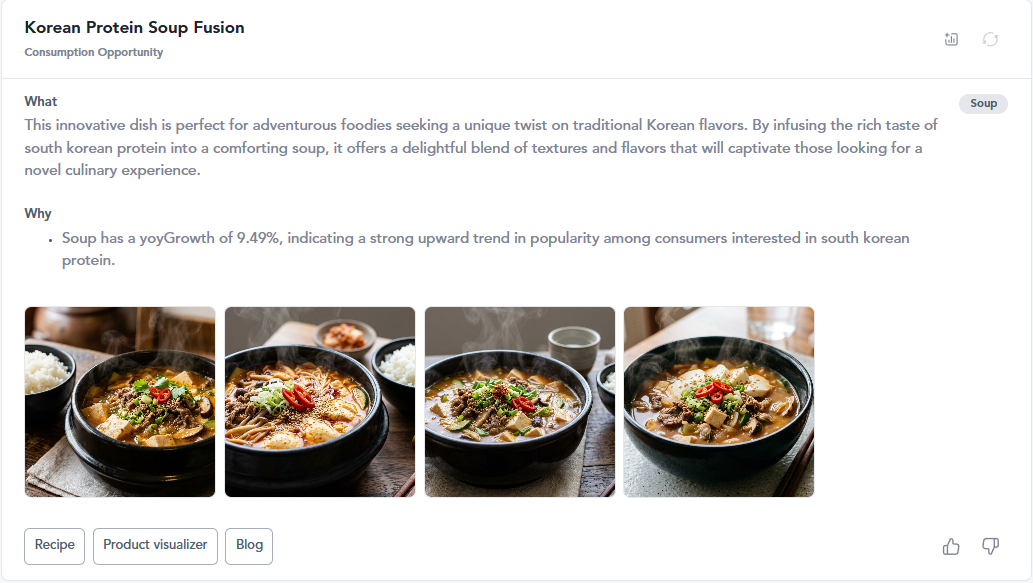Click the Consumption Opportunity subtitle
This screenshot has height=583, width=1033.
pyautogui.click(x=94, y=52)
